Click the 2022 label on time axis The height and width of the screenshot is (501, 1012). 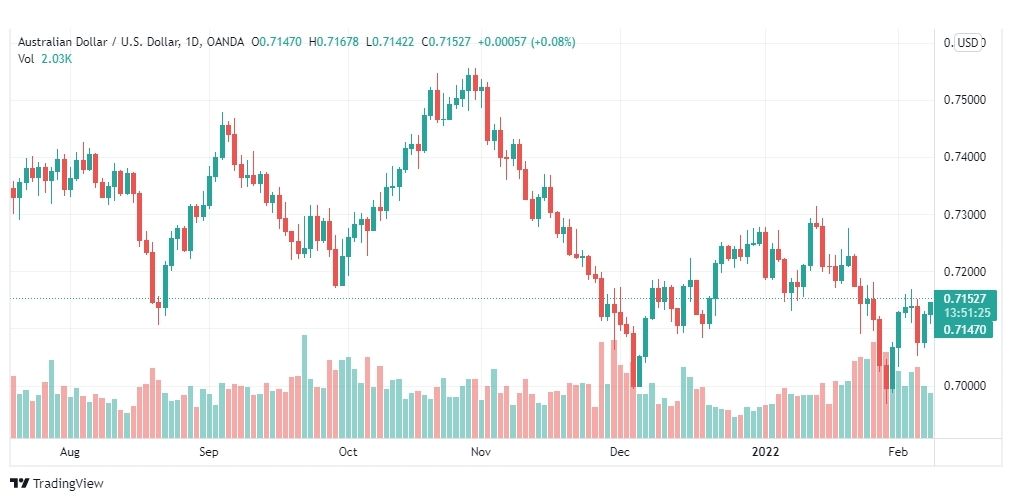[x=765, y=452]
